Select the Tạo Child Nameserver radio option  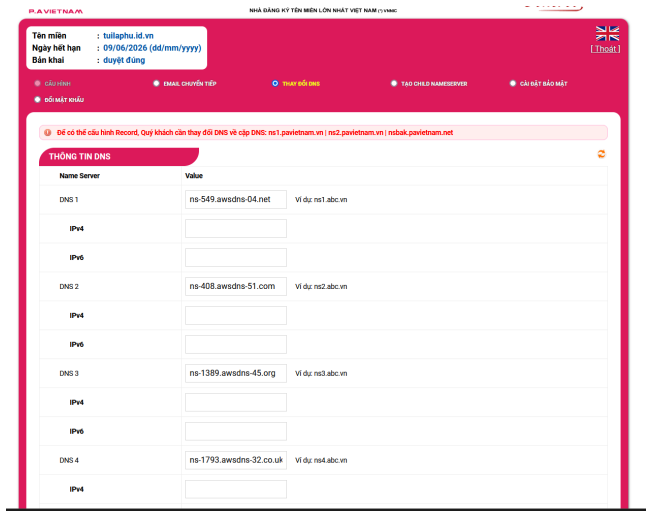point(394,83)
